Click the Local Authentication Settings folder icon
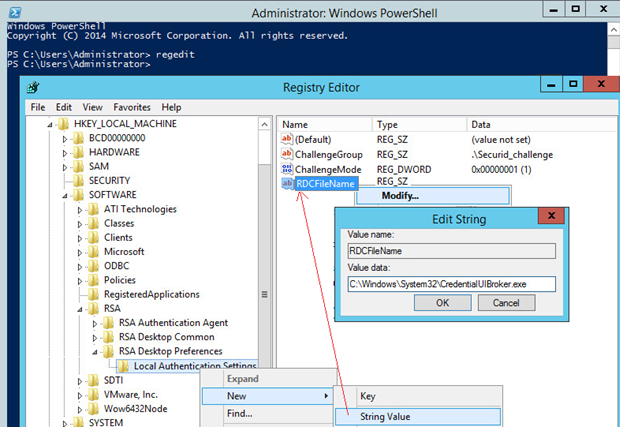This screenshot has width=620, height=427. click(123, 365)
